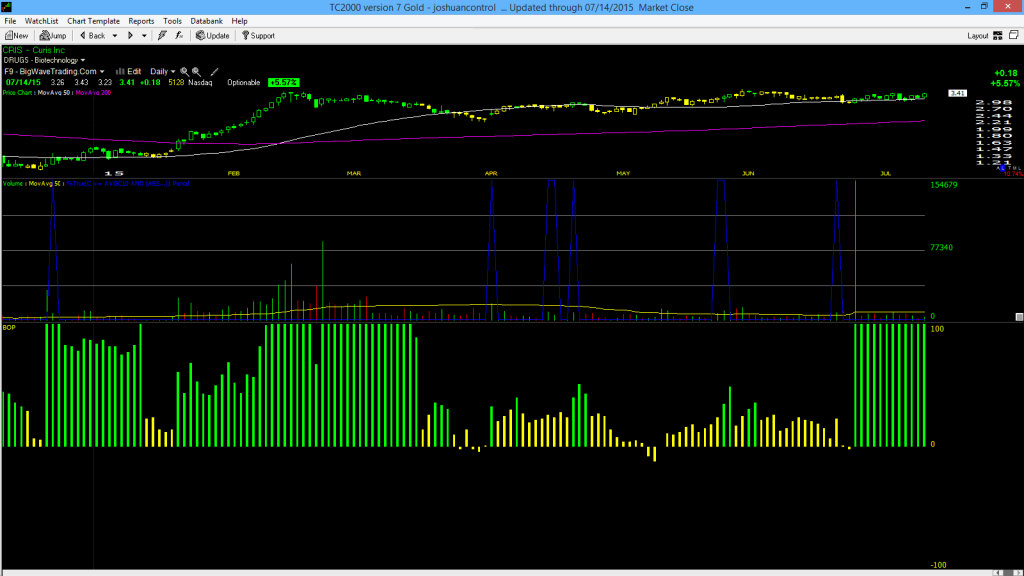Open the Databank menu
Viewport: 1024px width, 576px height.
(x=206, y=21)
